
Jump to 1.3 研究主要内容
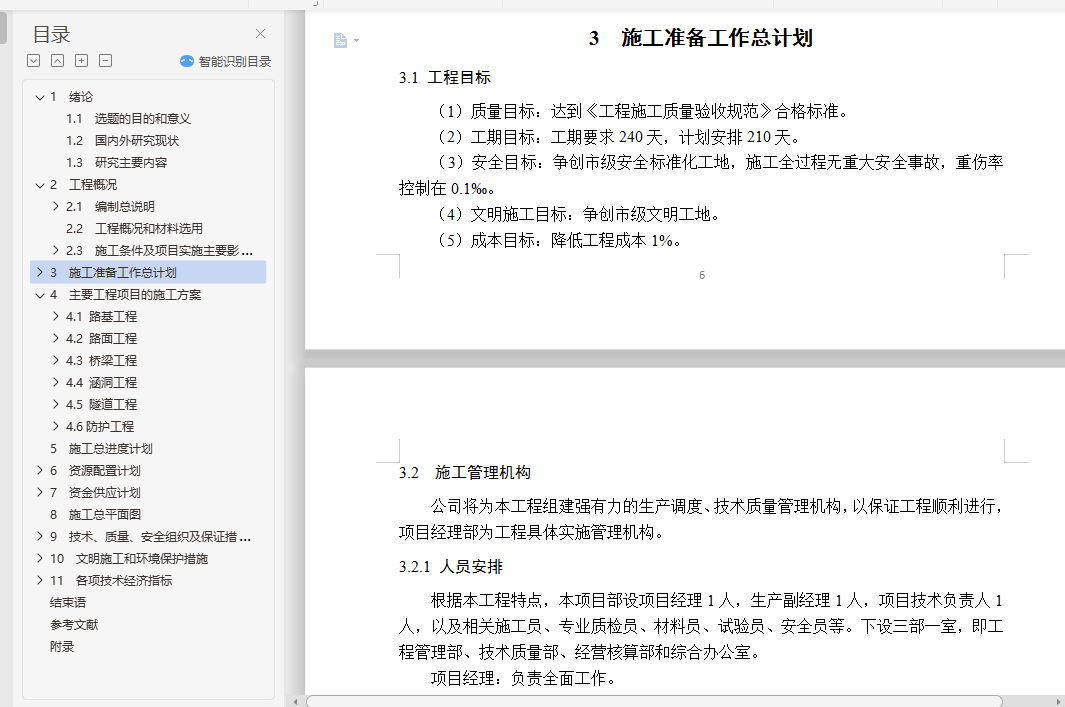116,162
